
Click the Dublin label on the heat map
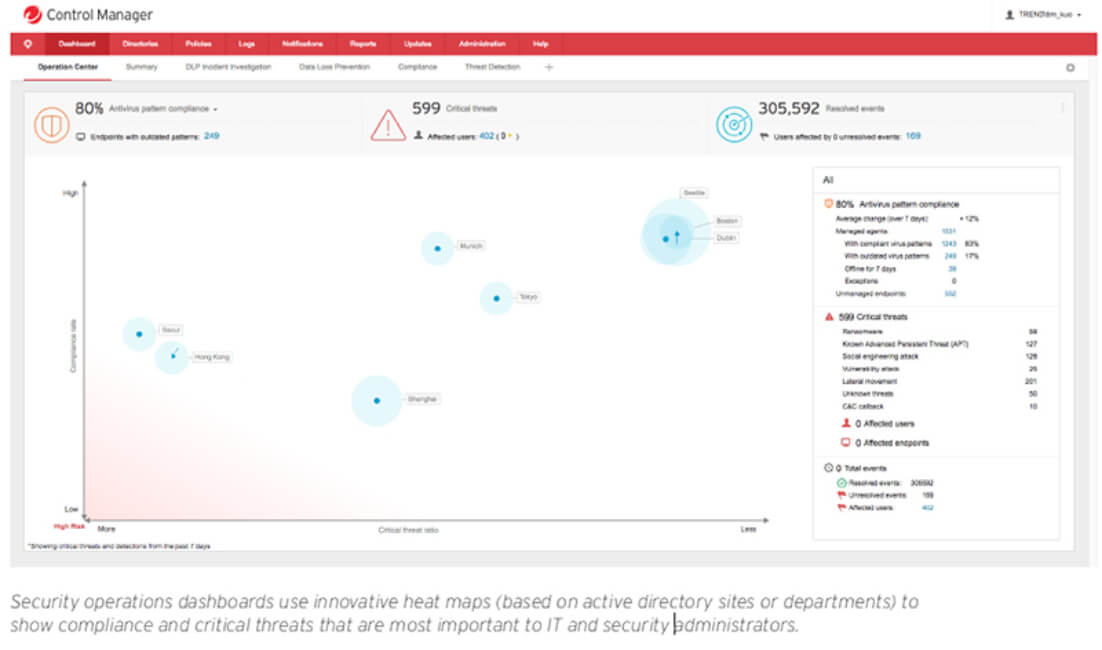click(x=726, y=238)
